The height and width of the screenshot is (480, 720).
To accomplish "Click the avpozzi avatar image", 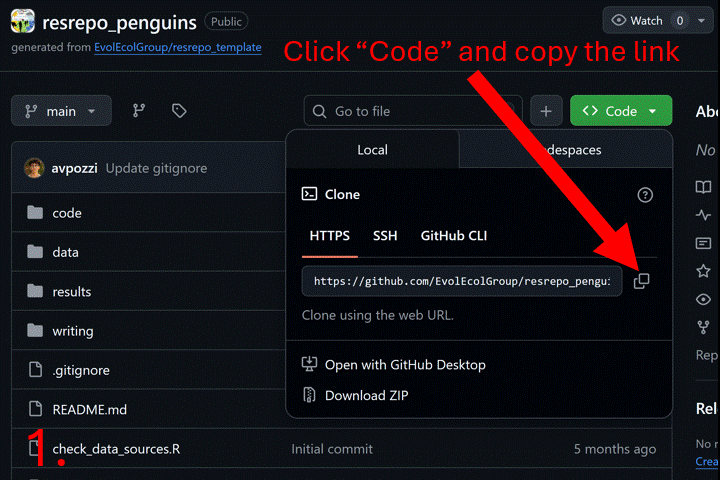I will [34, 168].
